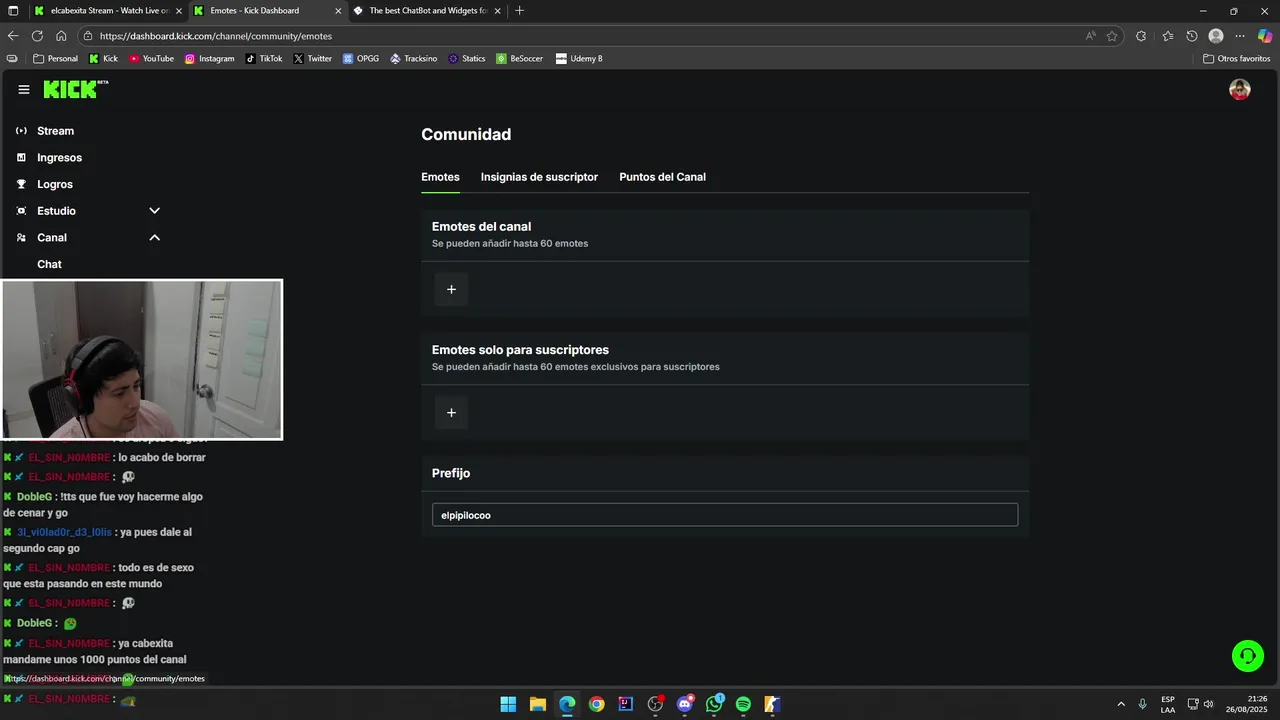Image resolution: width=1280 pixels, height=720 pixels.
Task: Open the favorites list icon
Action: point(1167,36)
